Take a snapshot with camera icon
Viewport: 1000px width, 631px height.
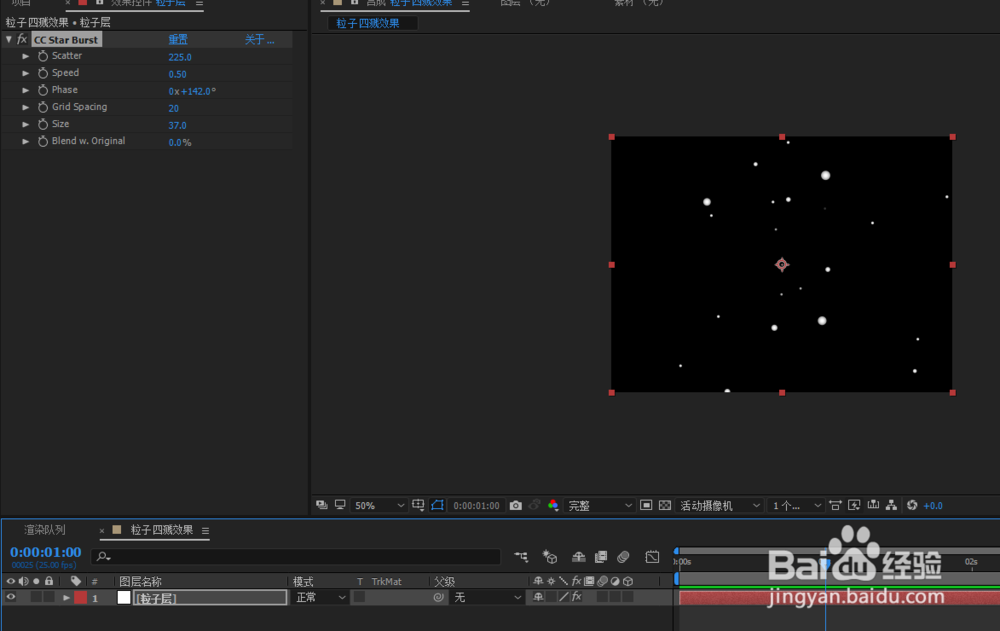point(515,505)
